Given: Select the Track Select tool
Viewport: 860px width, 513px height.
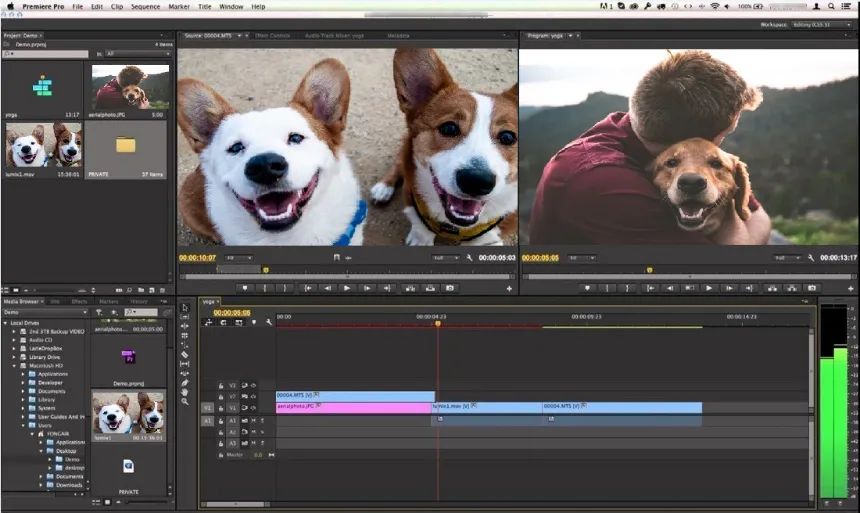Looking at the screenshot, I should [185, 317].
